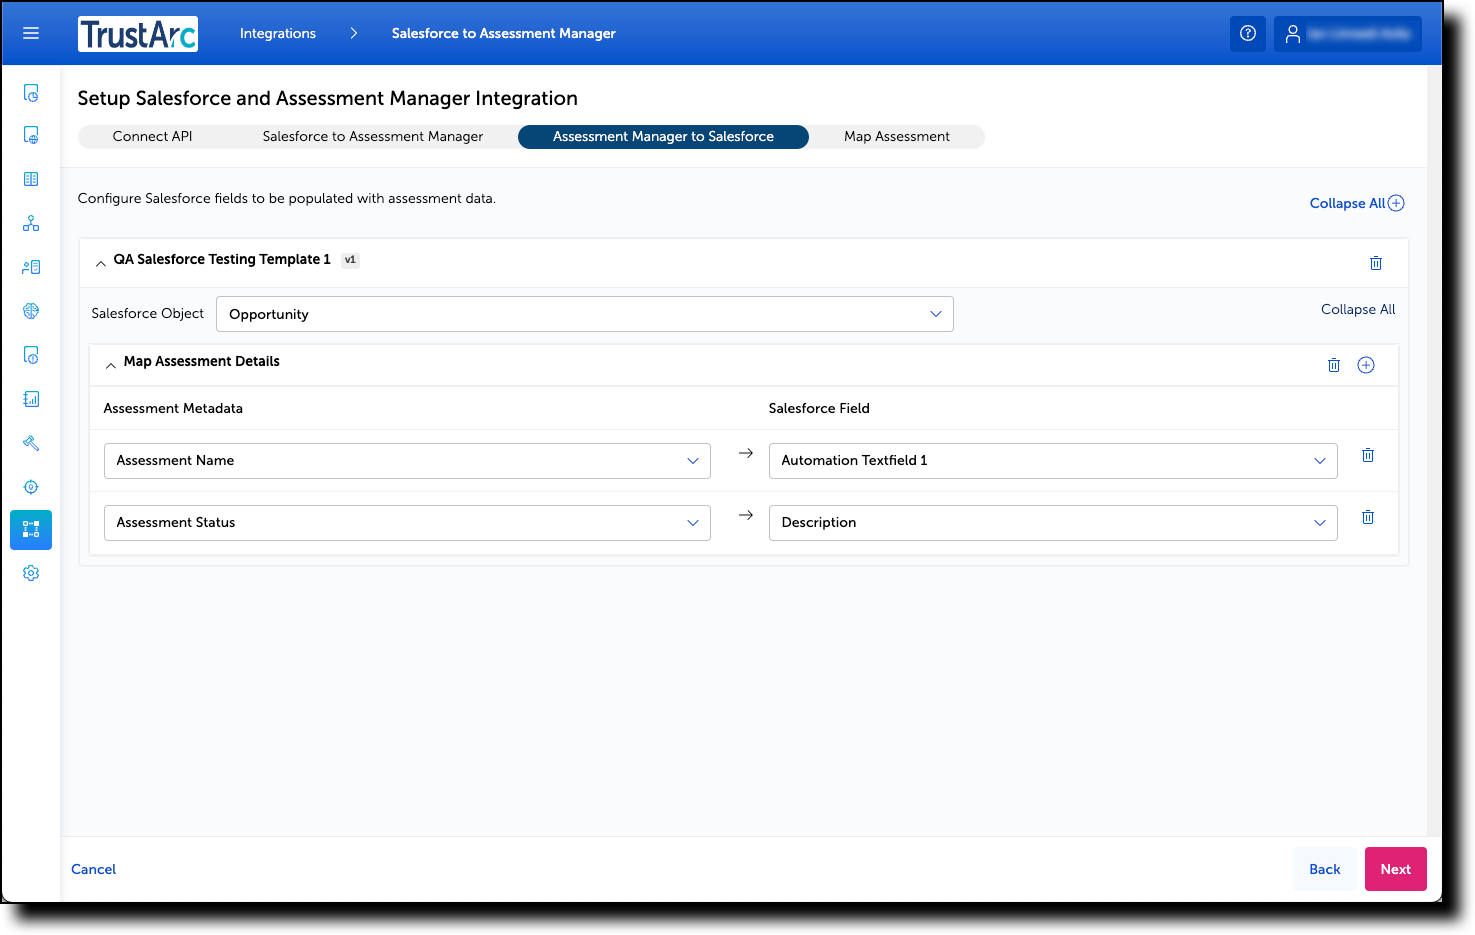Screen dimensions: 1475x935
Task: Add a new mapping with the plus icon
Action: [1366, 364]
